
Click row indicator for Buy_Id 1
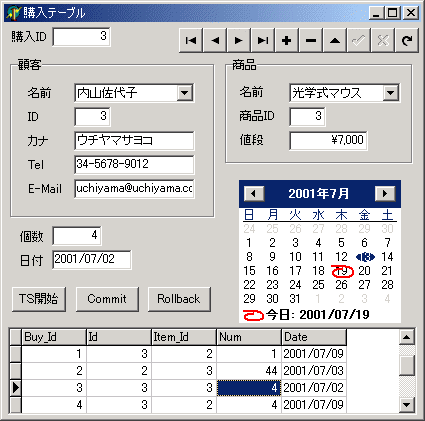point(15,354)
